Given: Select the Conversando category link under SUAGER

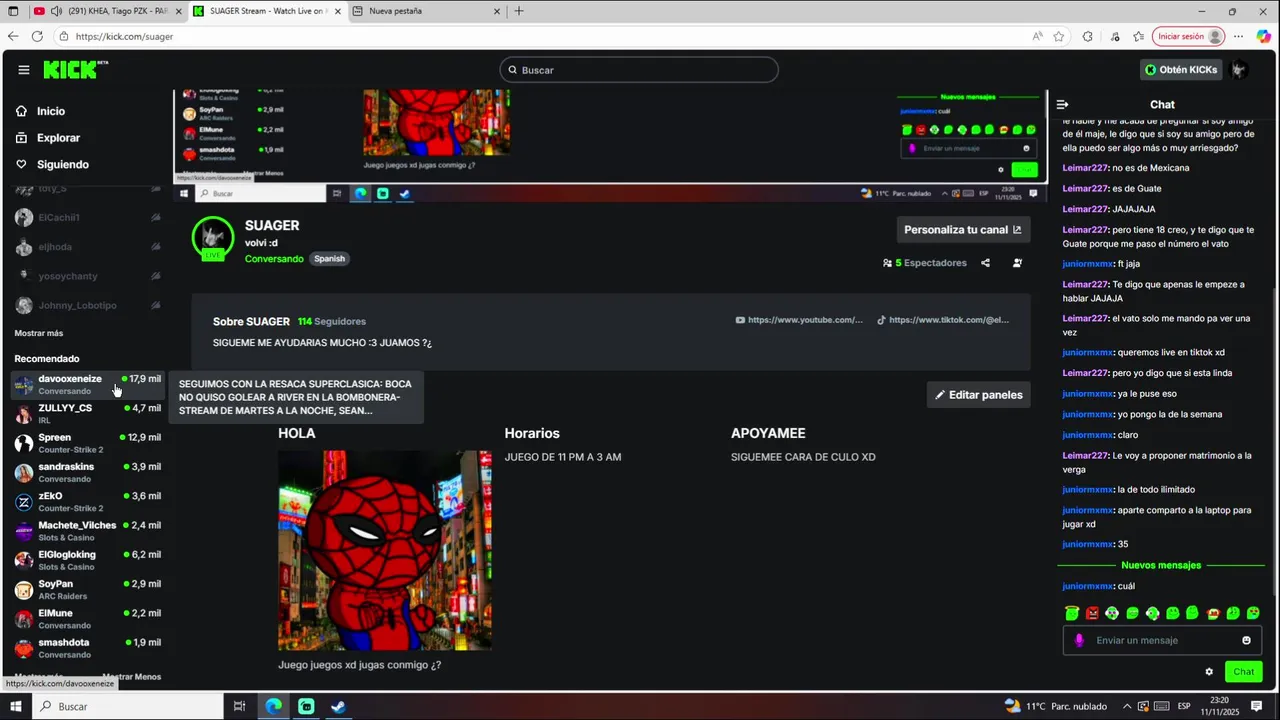Looking at the screenshot, I should pyautogui.click(x=274, y=259).
